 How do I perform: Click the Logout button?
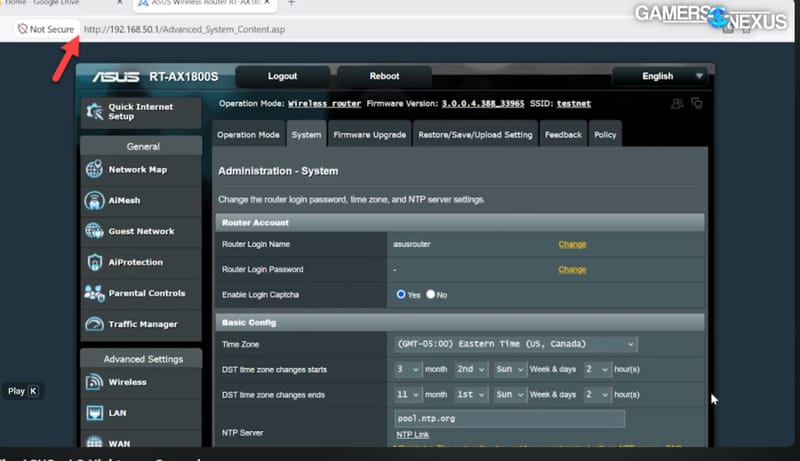[x=282, y=76]
